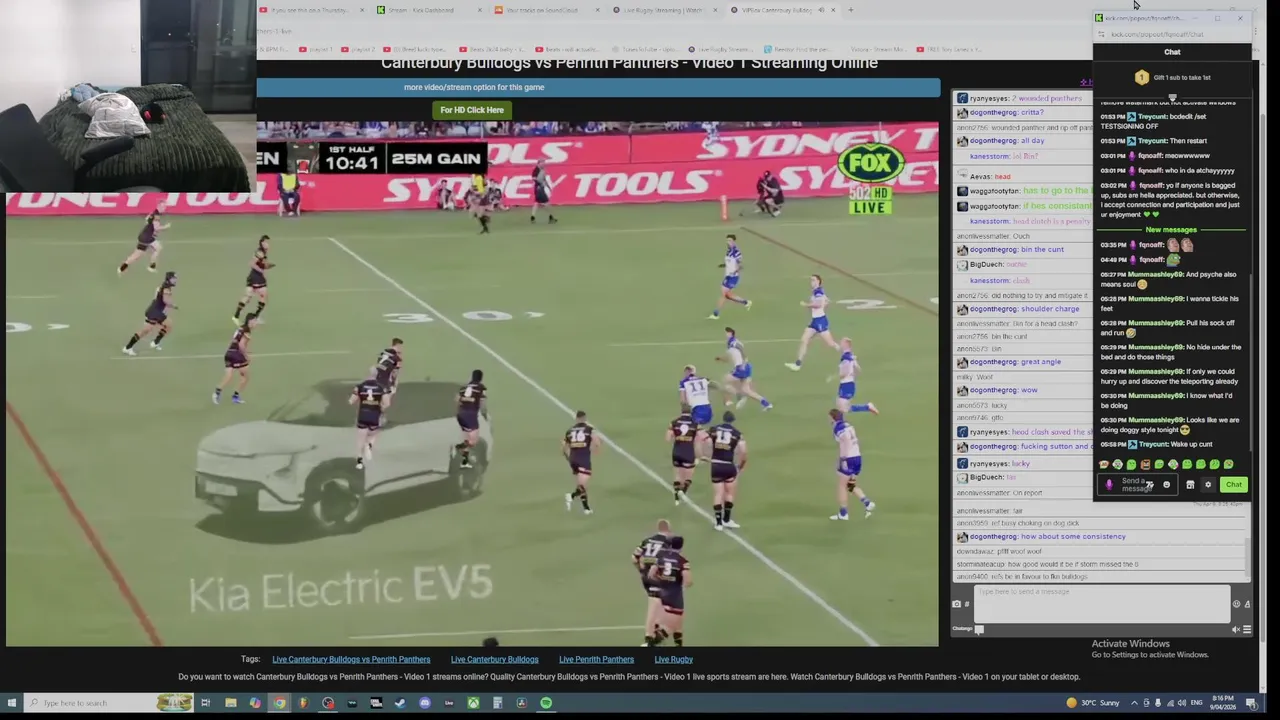Viewport: 1280px width, 720px height.
Task: Open the taskbar clock and date
Action: coord(1223,703)
